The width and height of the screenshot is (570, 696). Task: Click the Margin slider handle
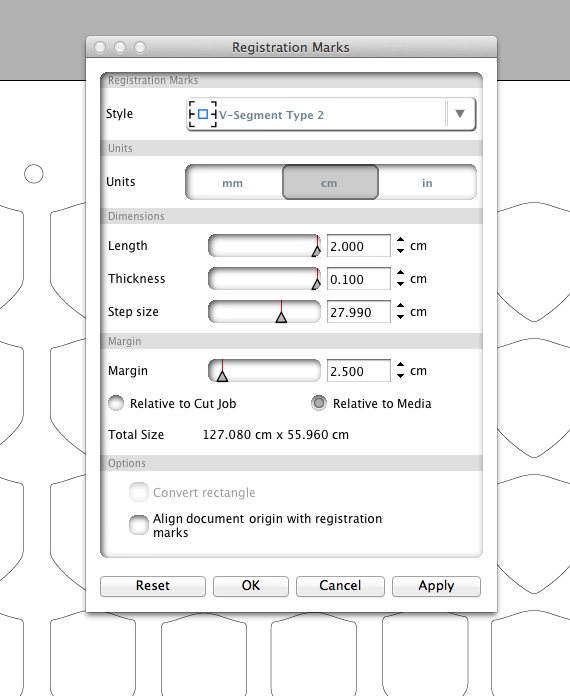[222, 376]
